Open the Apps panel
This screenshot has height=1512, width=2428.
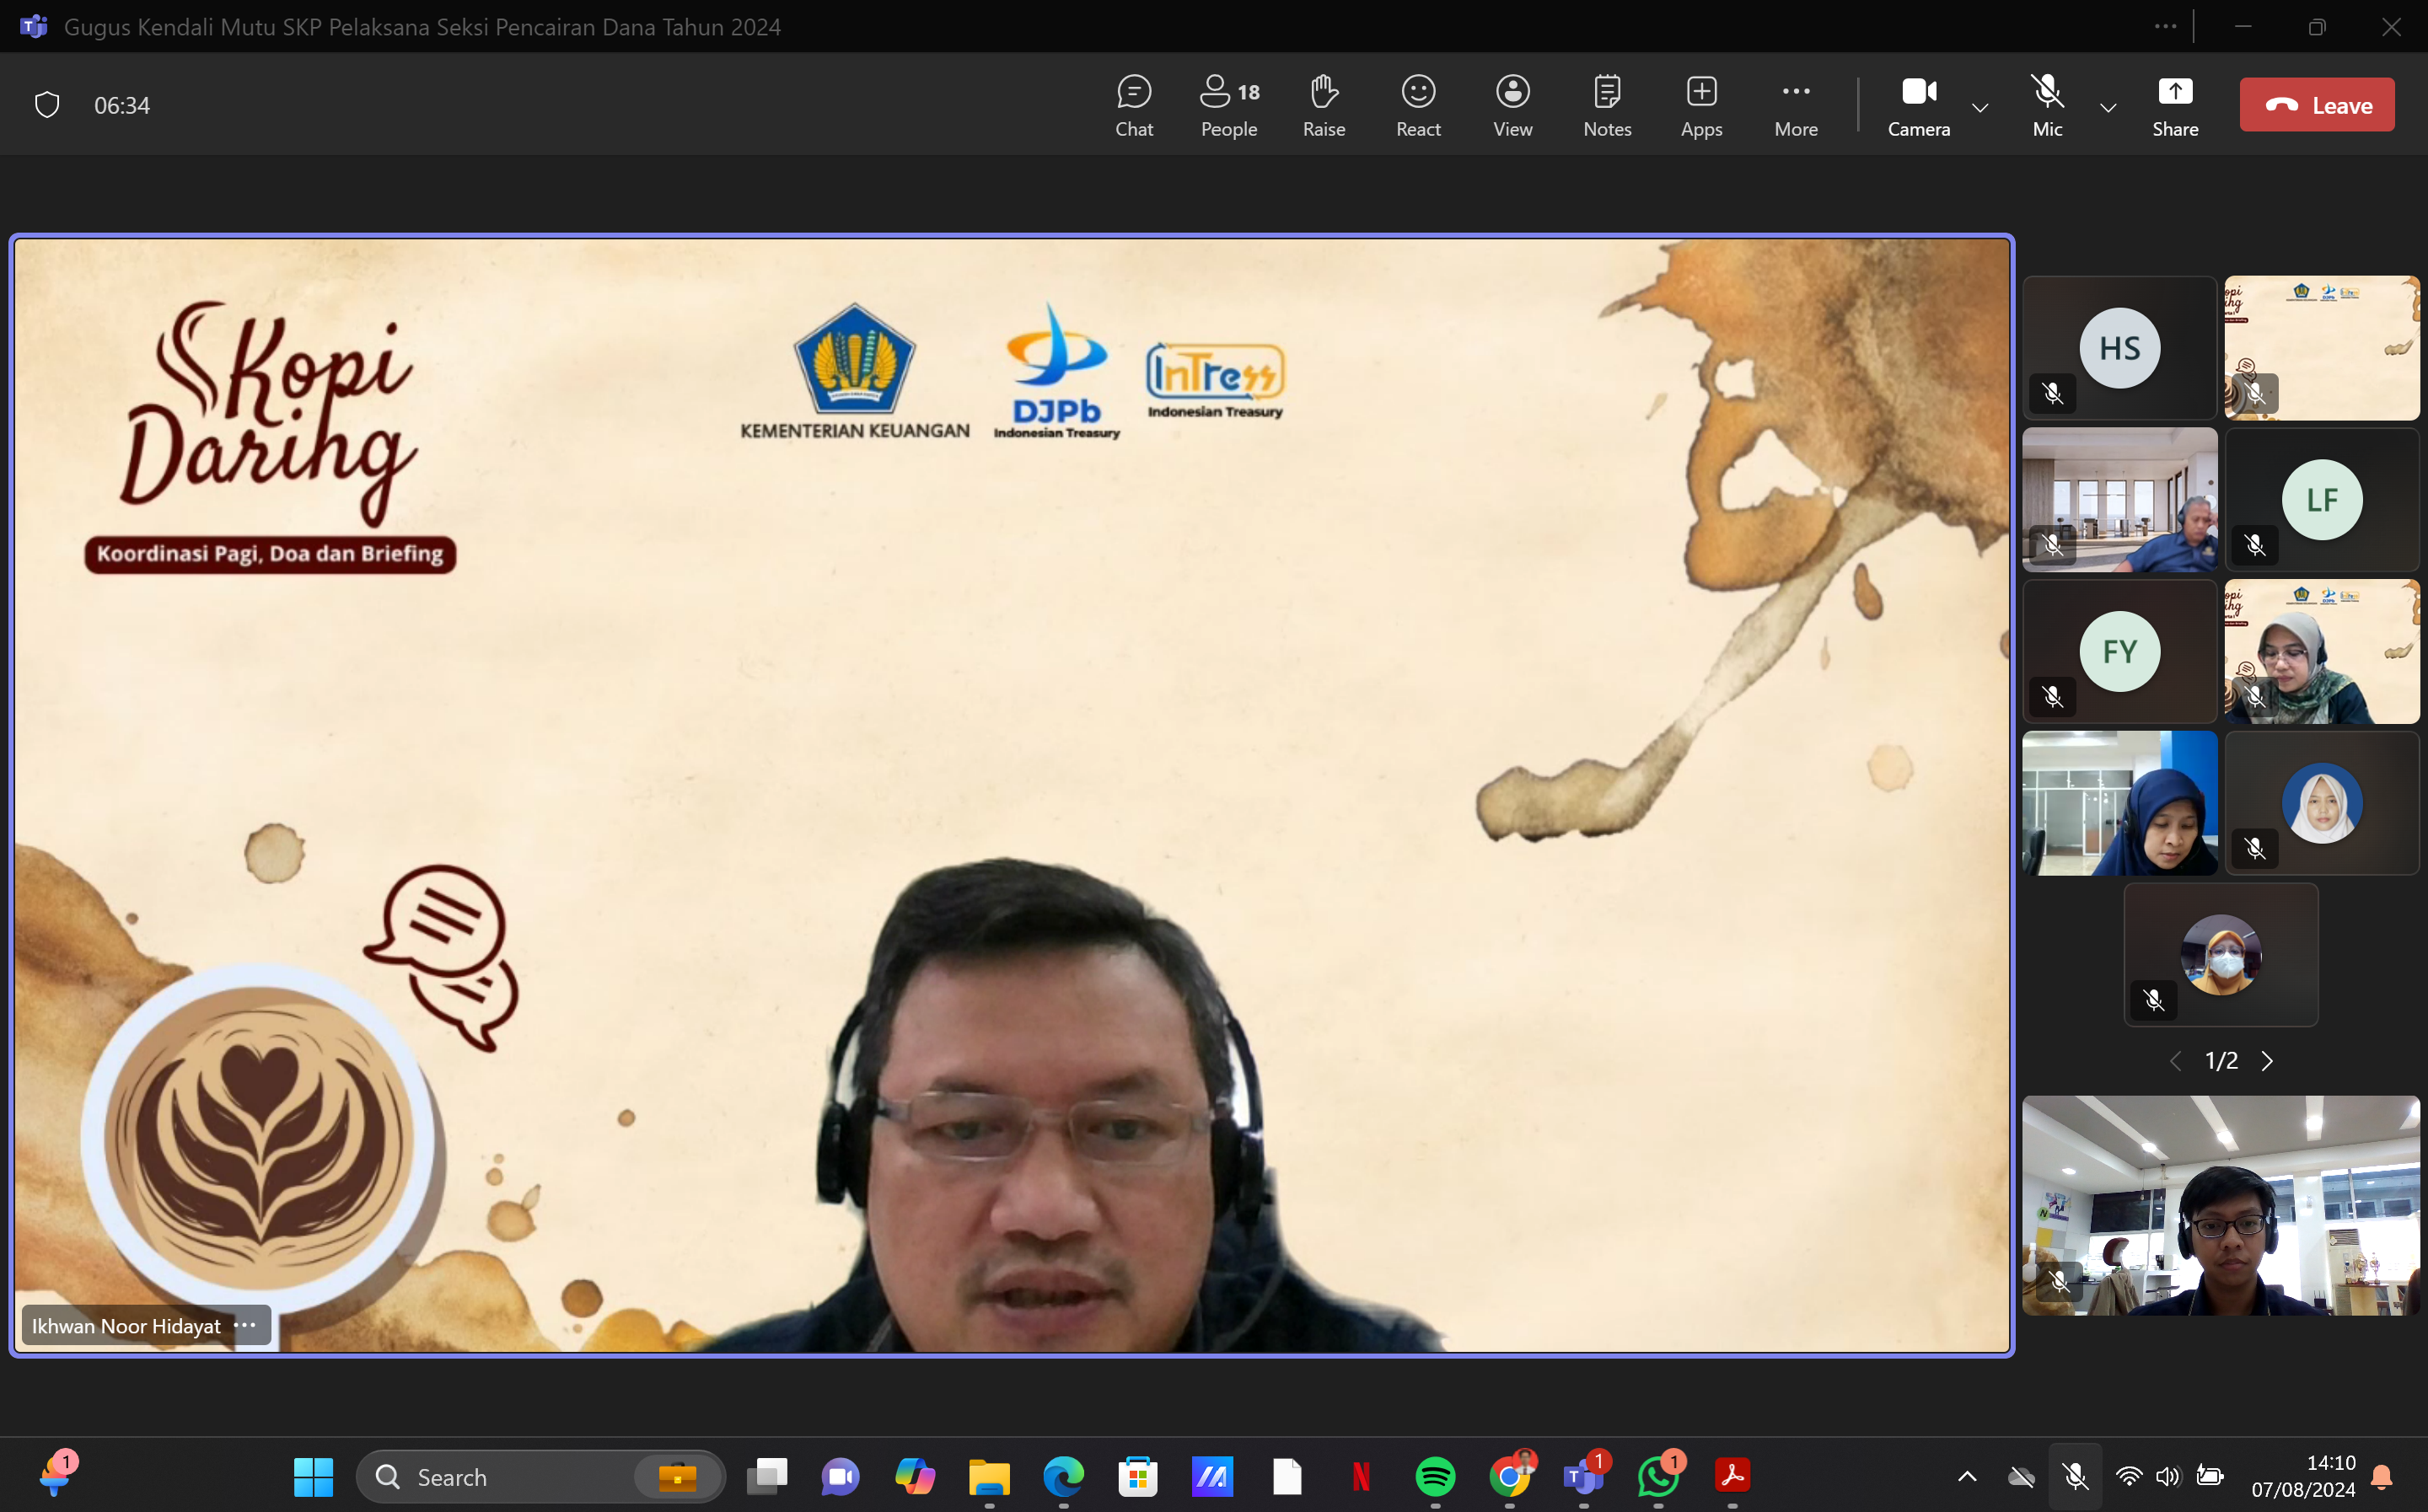click(x=1701, y=105)
